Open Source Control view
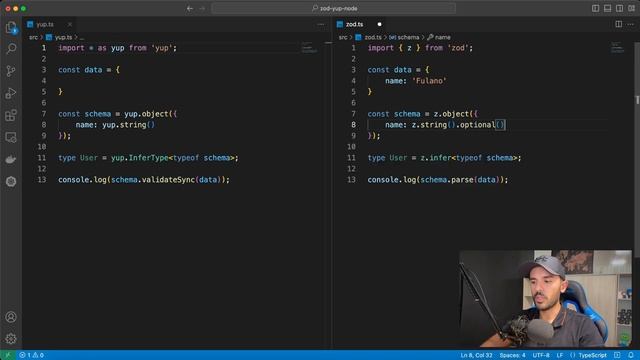The width and height of the screenshot is (640, 360). tap(11, 71)
